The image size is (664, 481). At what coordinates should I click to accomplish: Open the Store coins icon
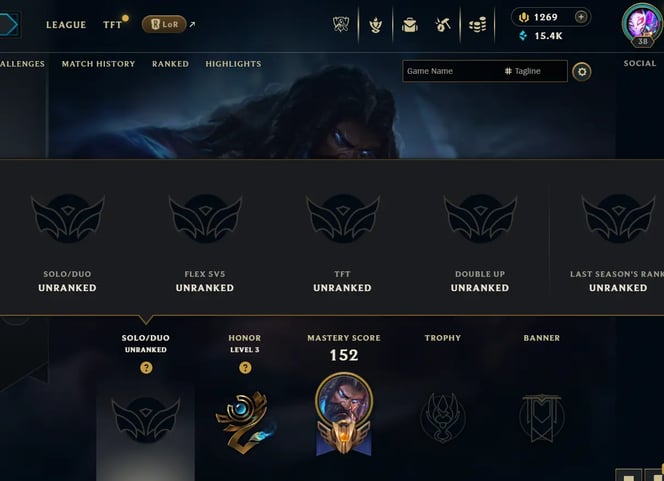point(477,25)
